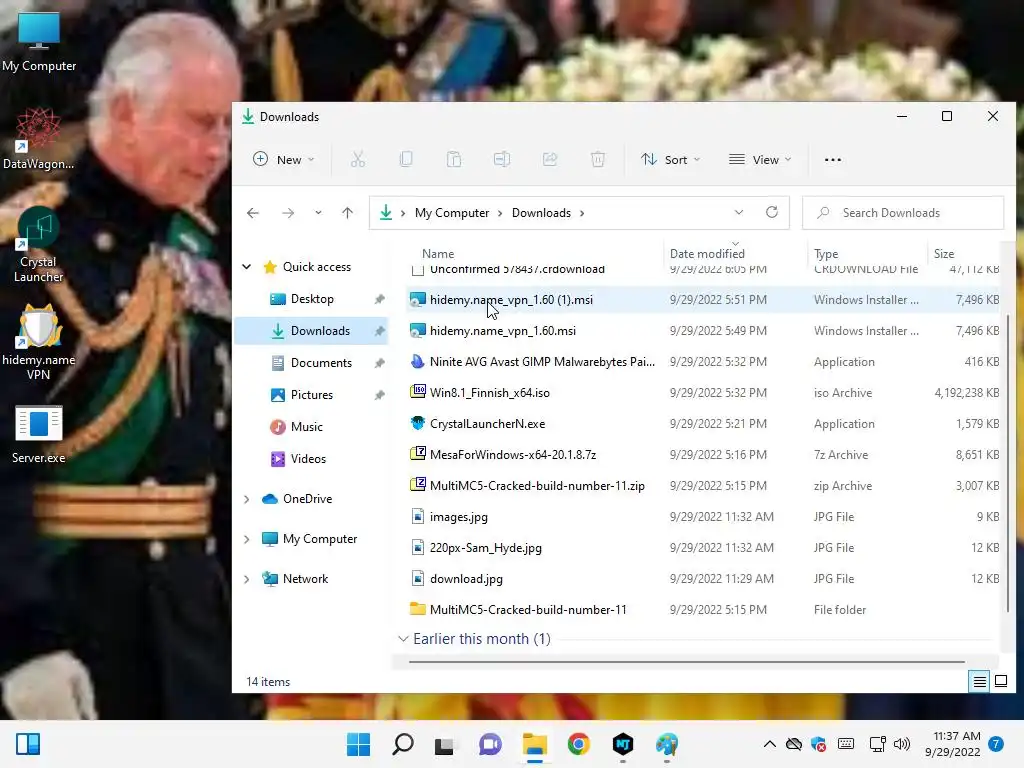This screenshot has height=768, width=1024.
Task: Expand the OneDrive tree node
Action: click(x=247, y=499)
